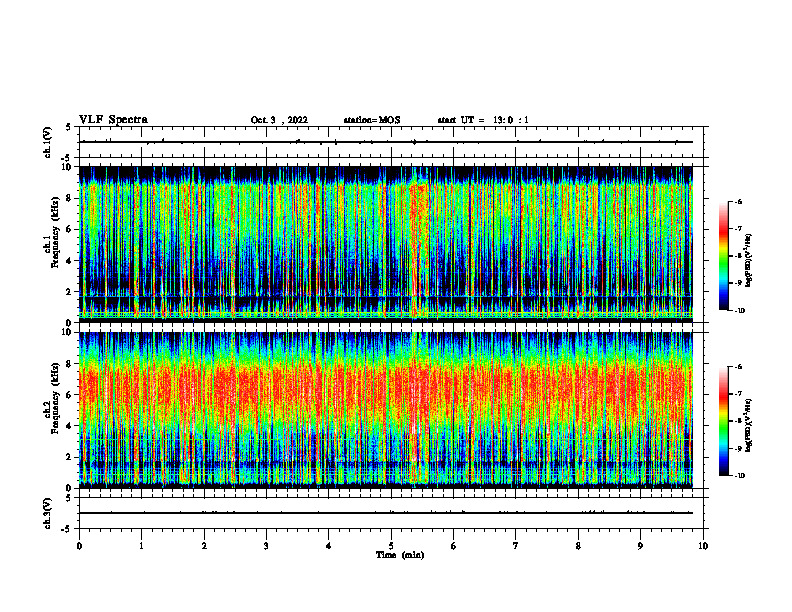Click time axis tick label "9"

coord(640,546)
